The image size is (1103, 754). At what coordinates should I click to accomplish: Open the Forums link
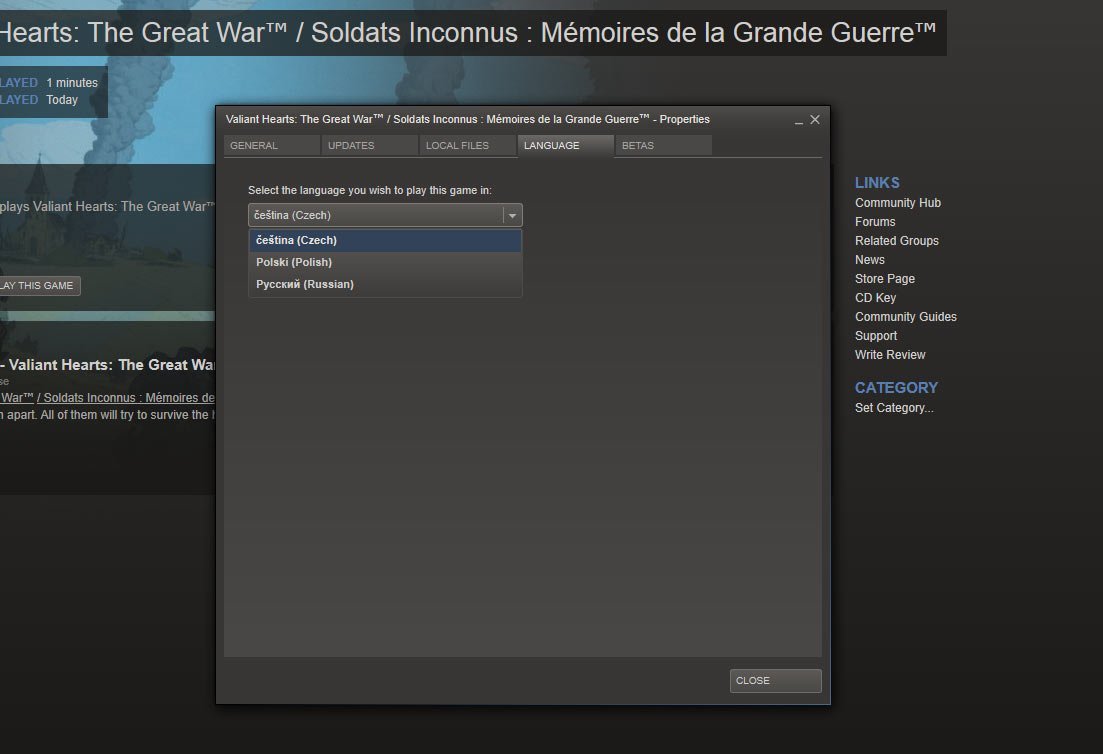(875, 222)
